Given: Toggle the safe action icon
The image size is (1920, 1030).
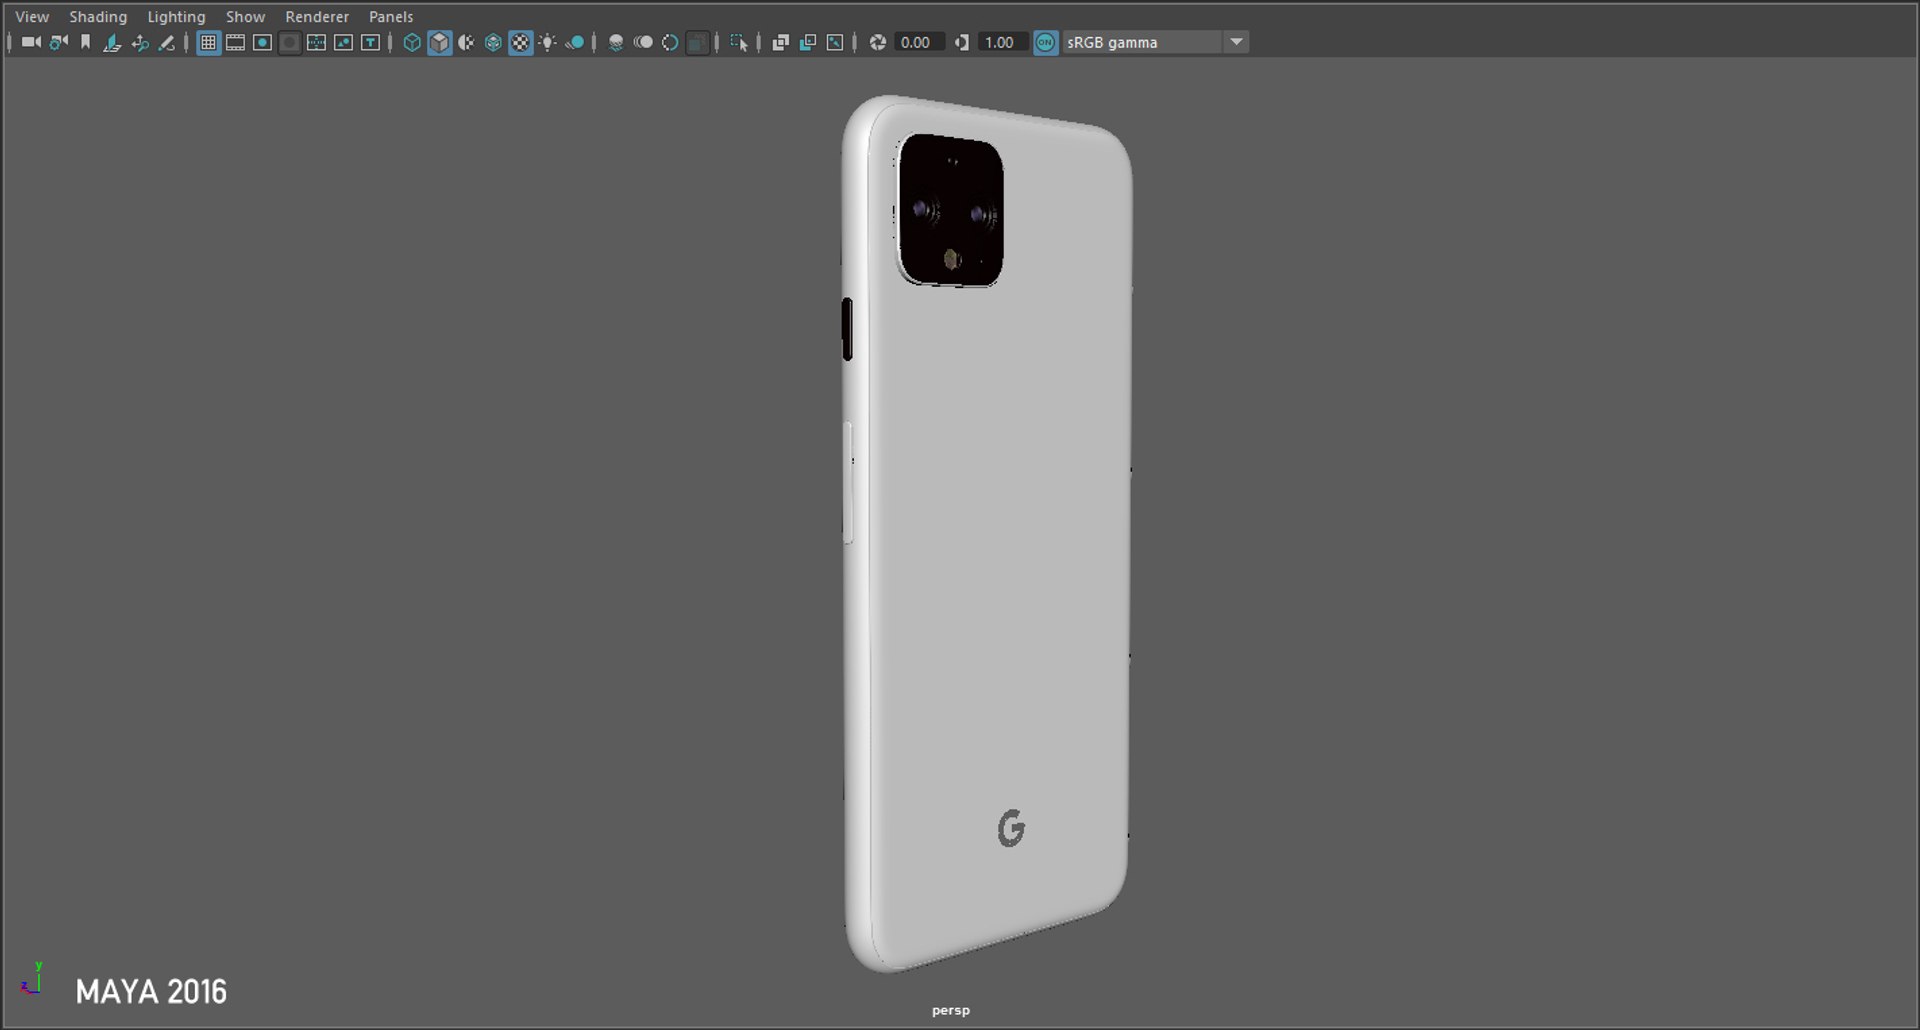Looking at the screenshot, I should click(343, 42).
